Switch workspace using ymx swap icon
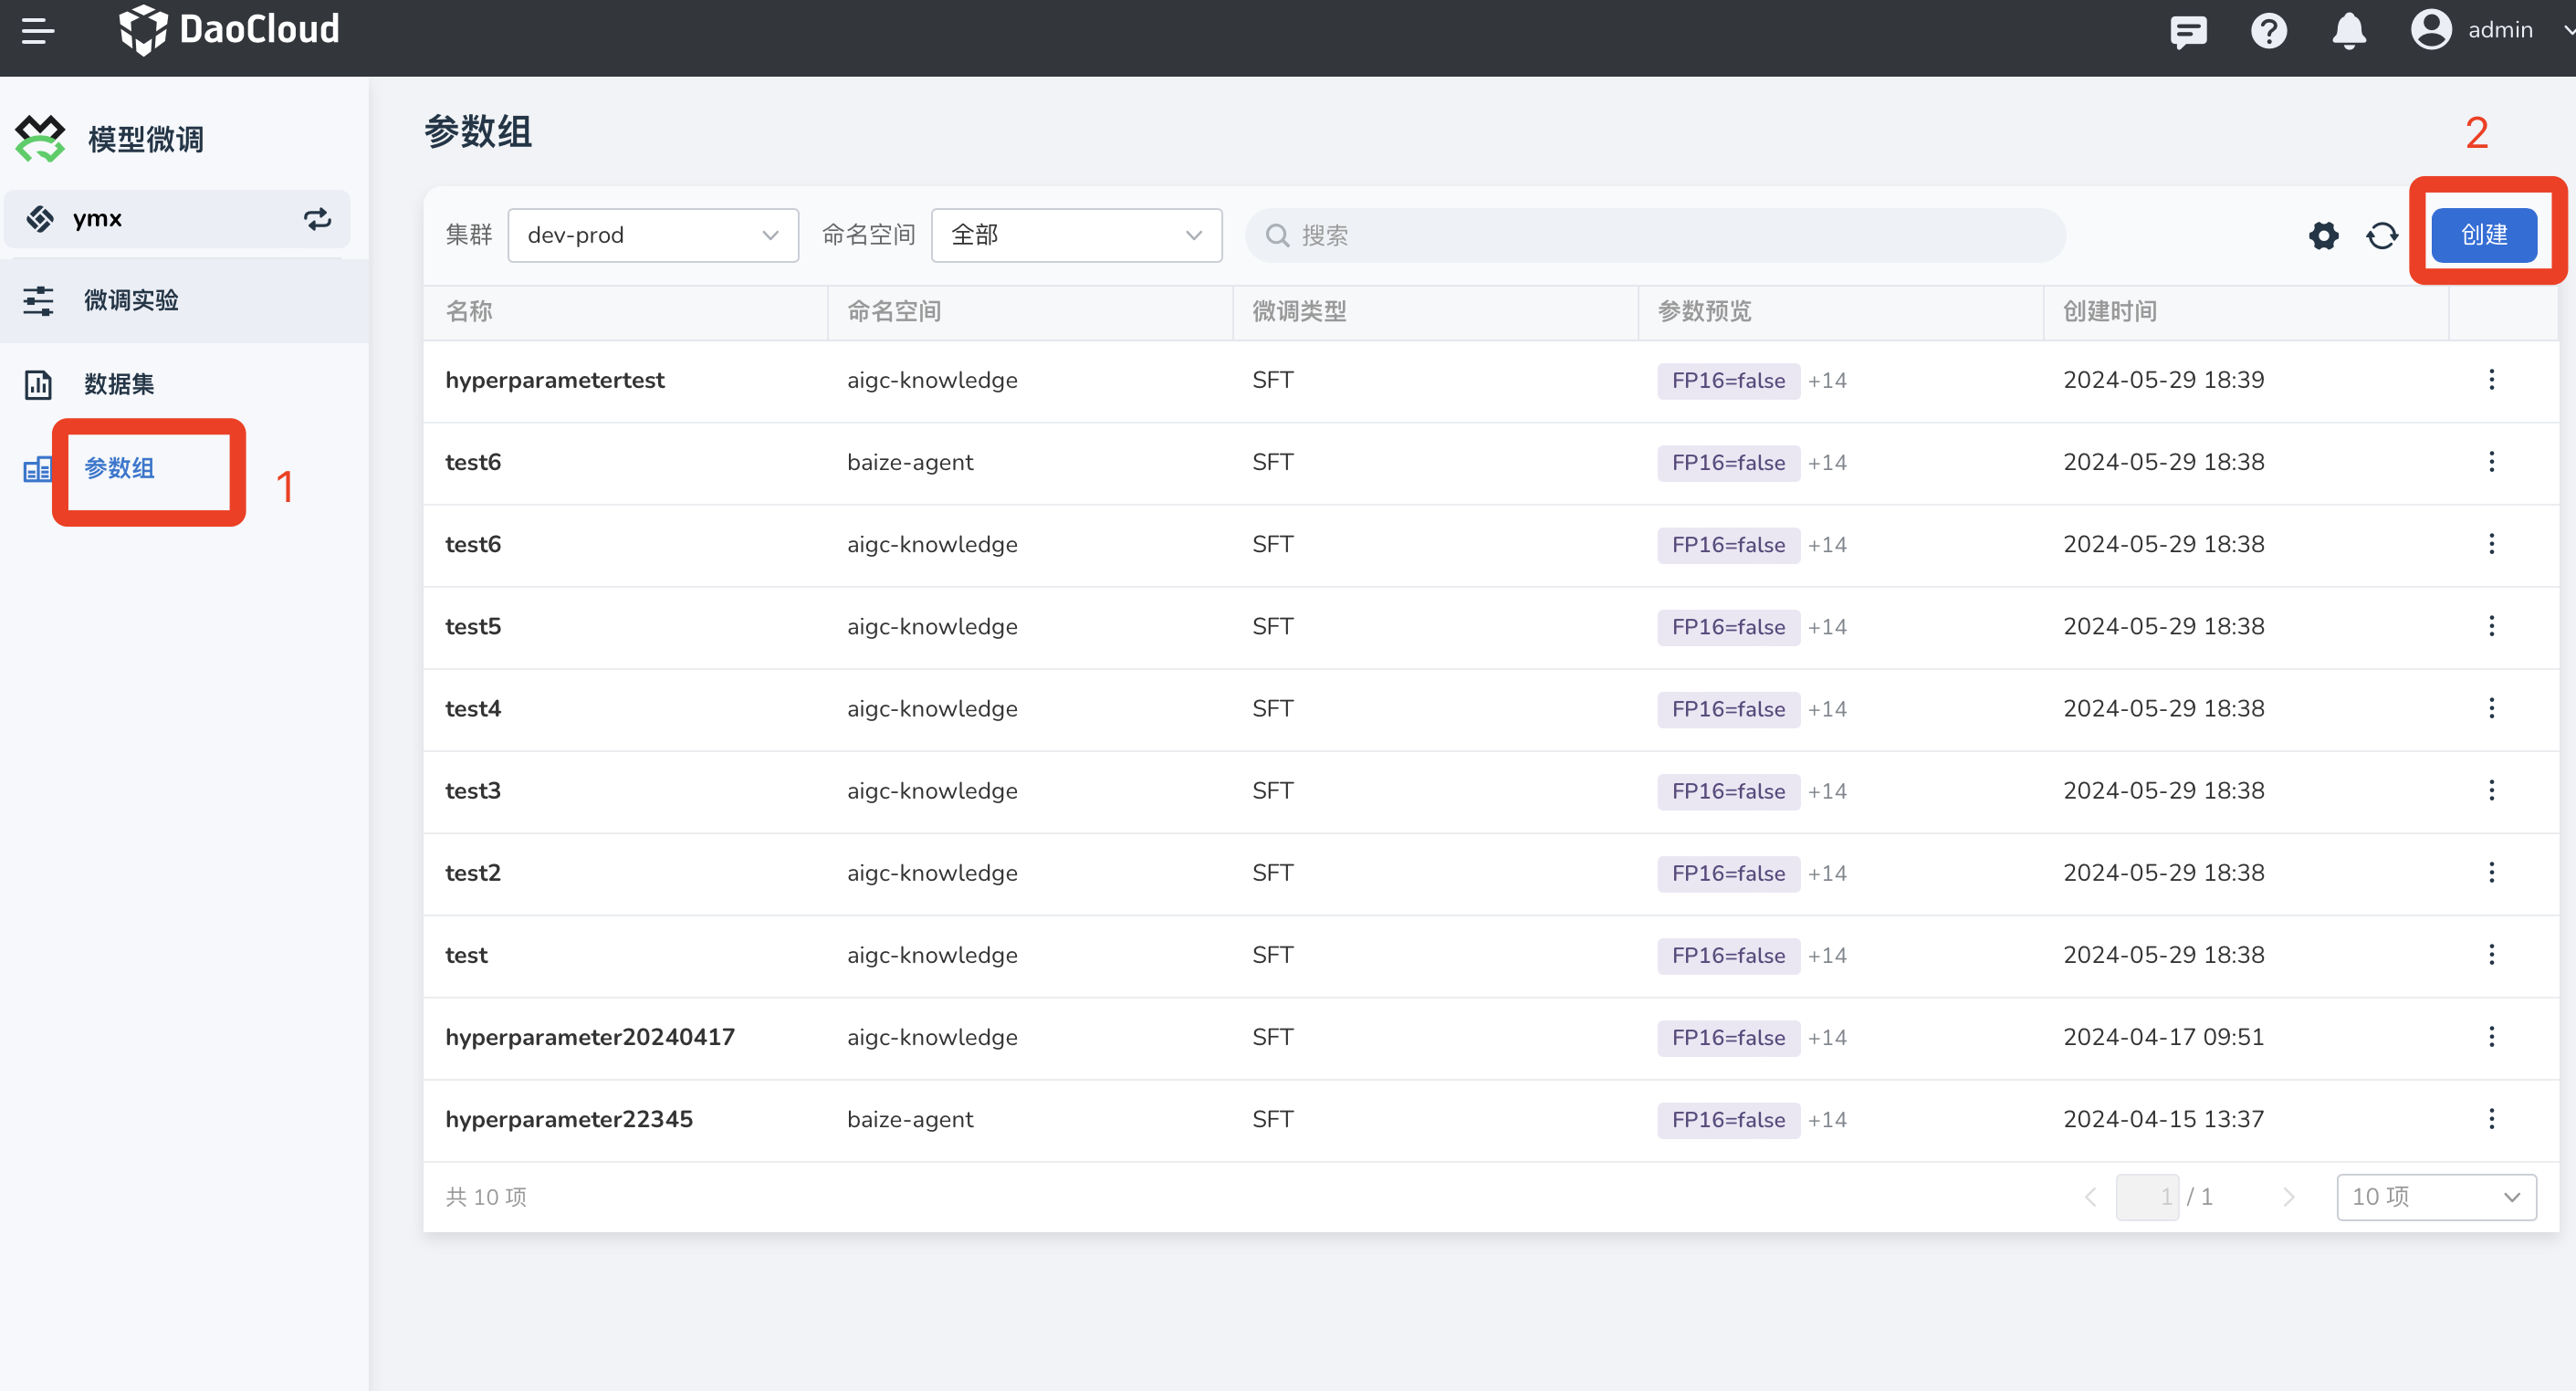This screenshot has width=2576, height=1391. pyautogui.click(x=317, y=219)
